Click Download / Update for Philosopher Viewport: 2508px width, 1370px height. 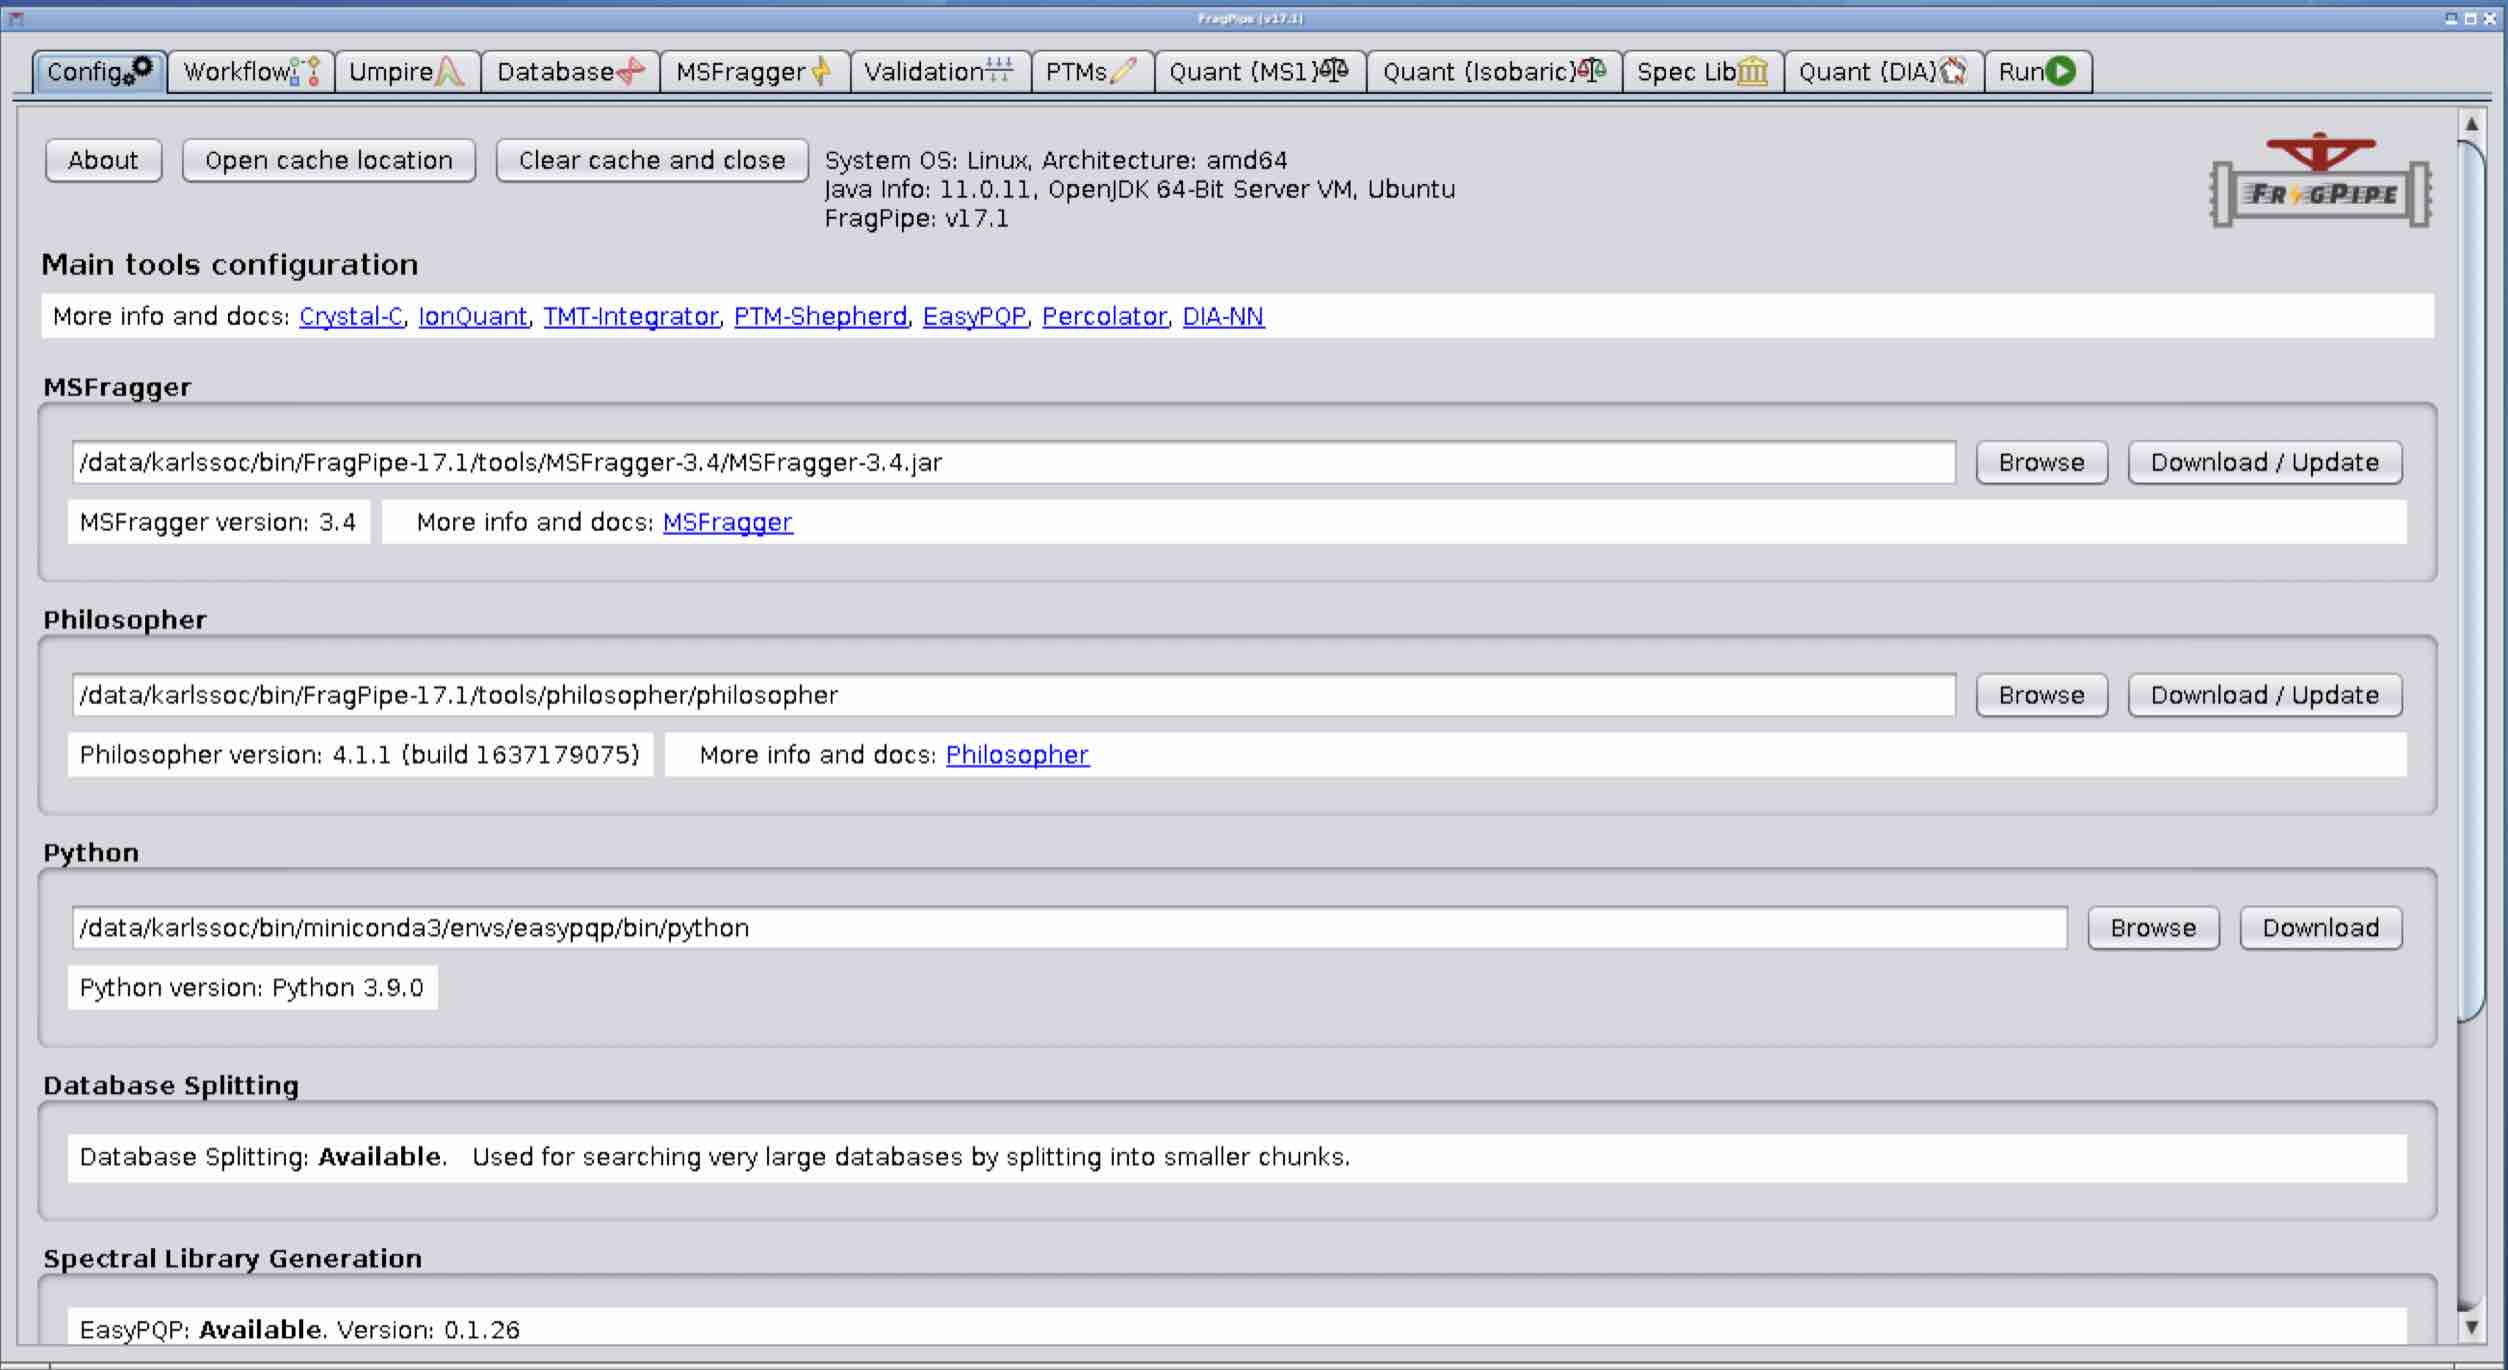[2263, 696]
